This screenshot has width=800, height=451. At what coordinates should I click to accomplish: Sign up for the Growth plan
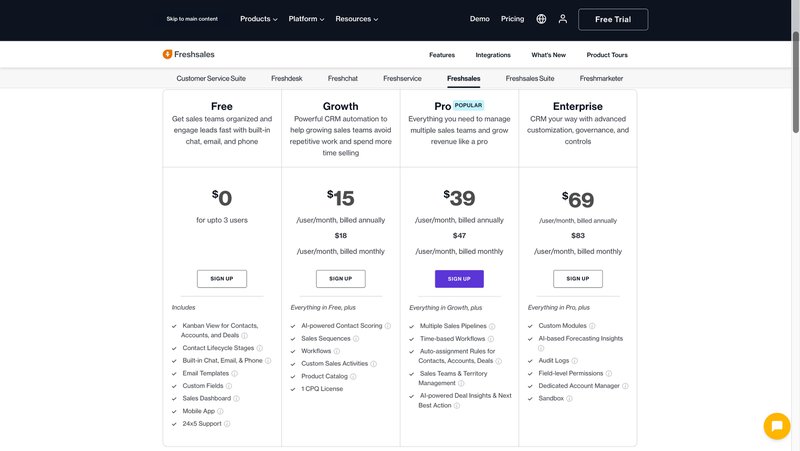(x=341, y=279)
